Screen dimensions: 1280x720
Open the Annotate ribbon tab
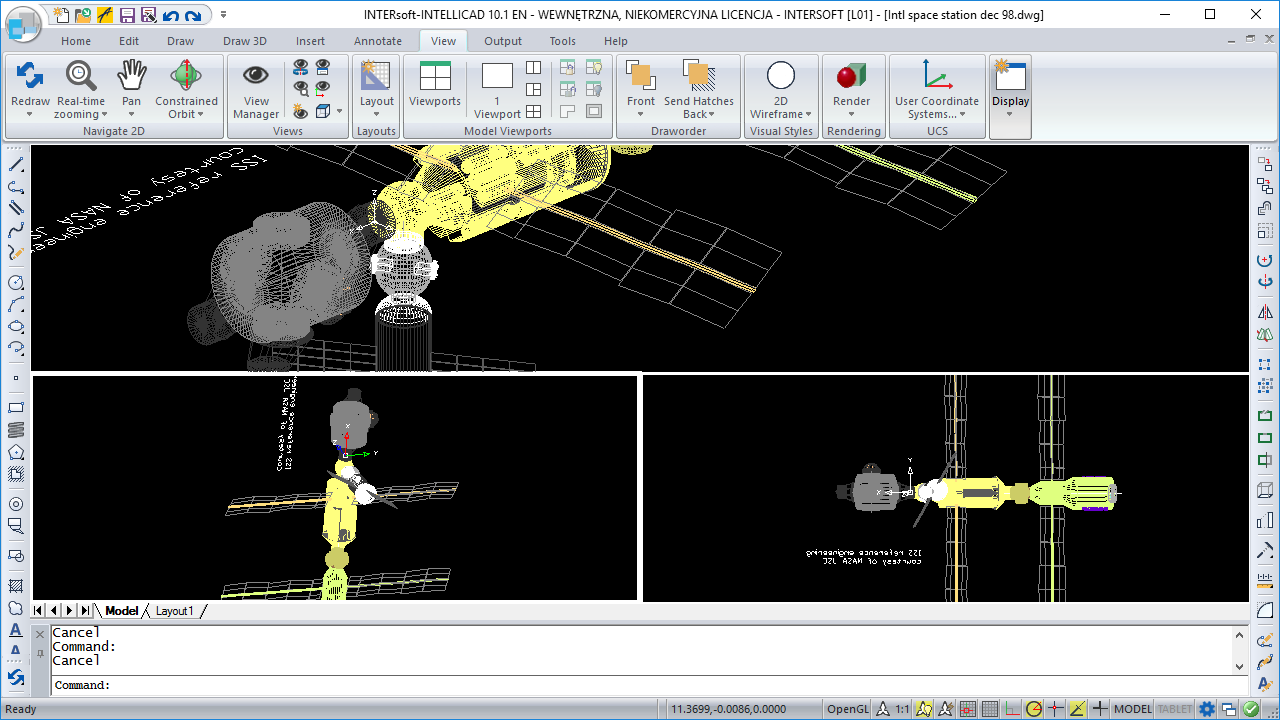point(378,41)
